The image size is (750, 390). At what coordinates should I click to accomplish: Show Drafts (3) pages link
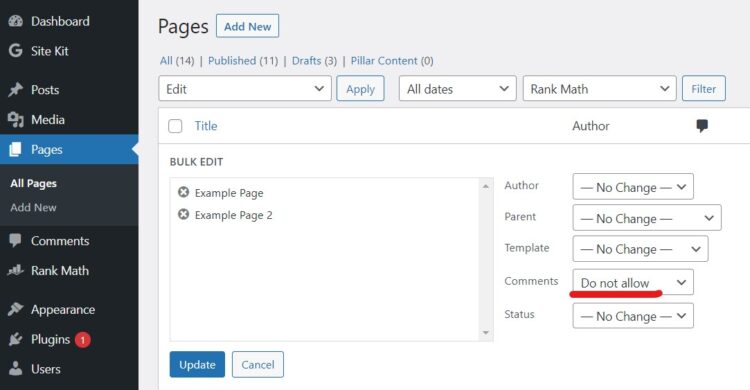(x=314, y=61)
